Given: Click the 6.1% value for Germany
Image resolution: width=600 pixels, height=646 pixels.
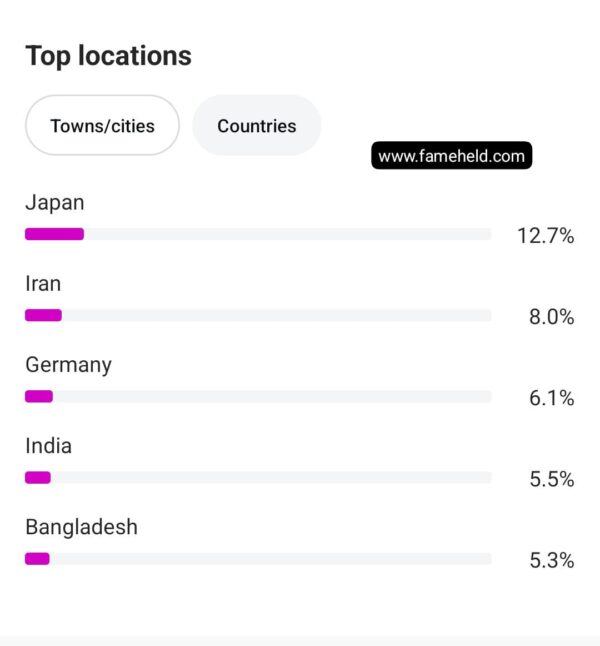Looking at the screenshot, I should pos(551,398).
